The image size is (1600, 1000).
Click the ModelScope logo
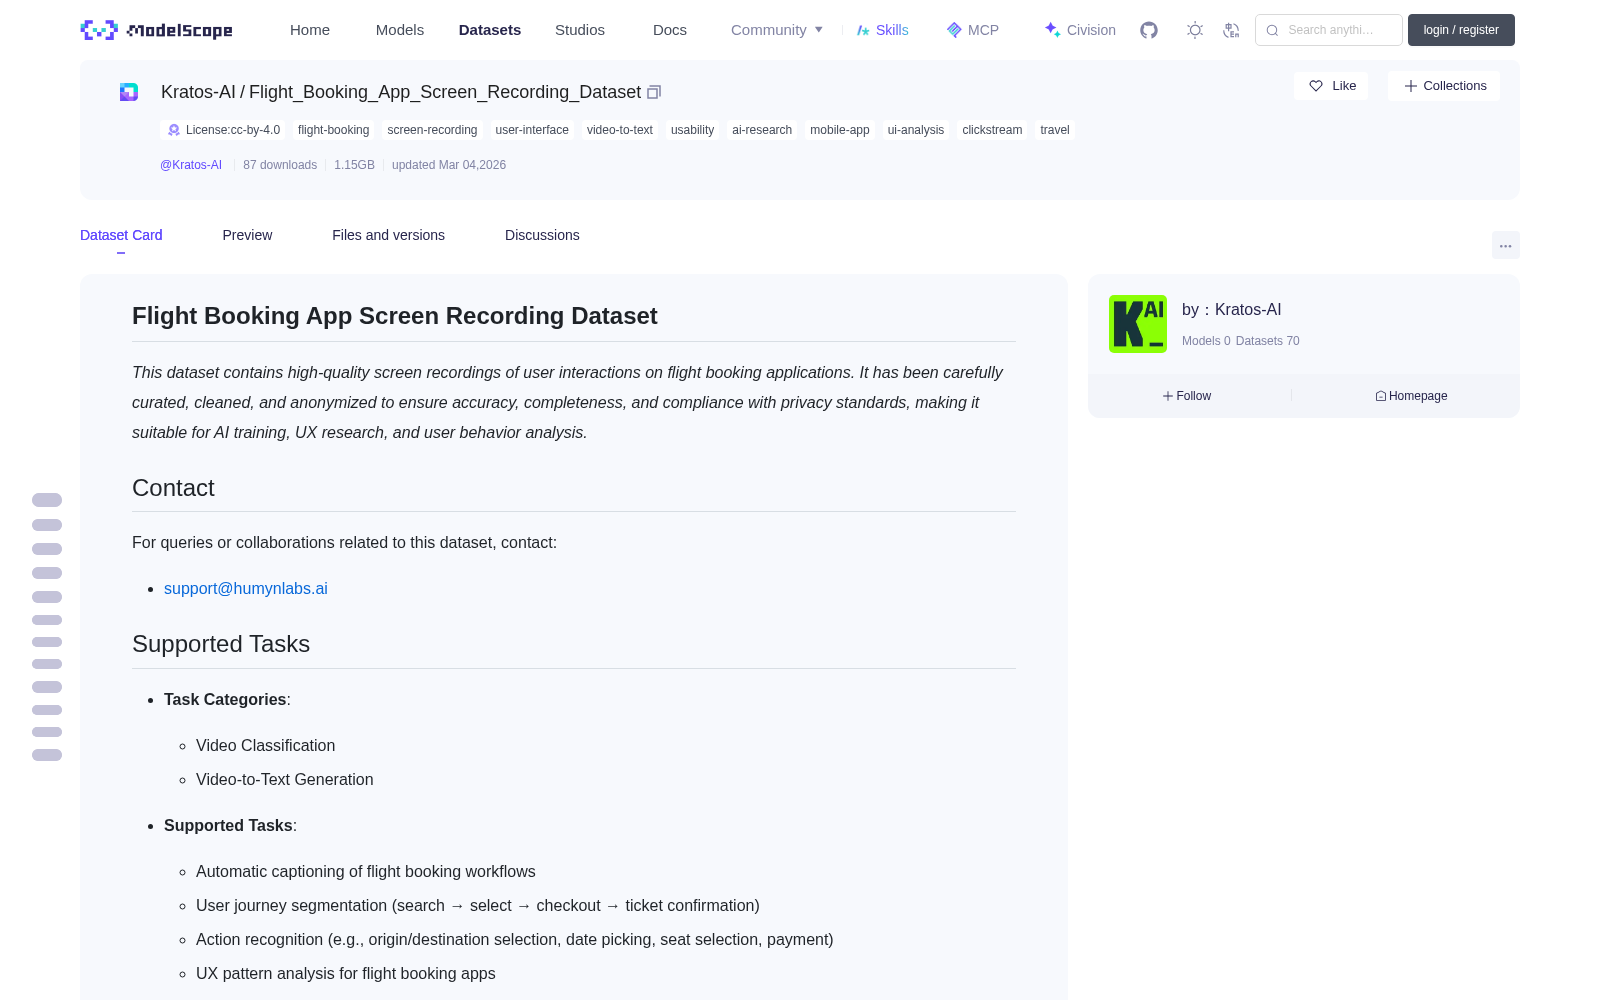pyautogui.click(x=156, y=30)
